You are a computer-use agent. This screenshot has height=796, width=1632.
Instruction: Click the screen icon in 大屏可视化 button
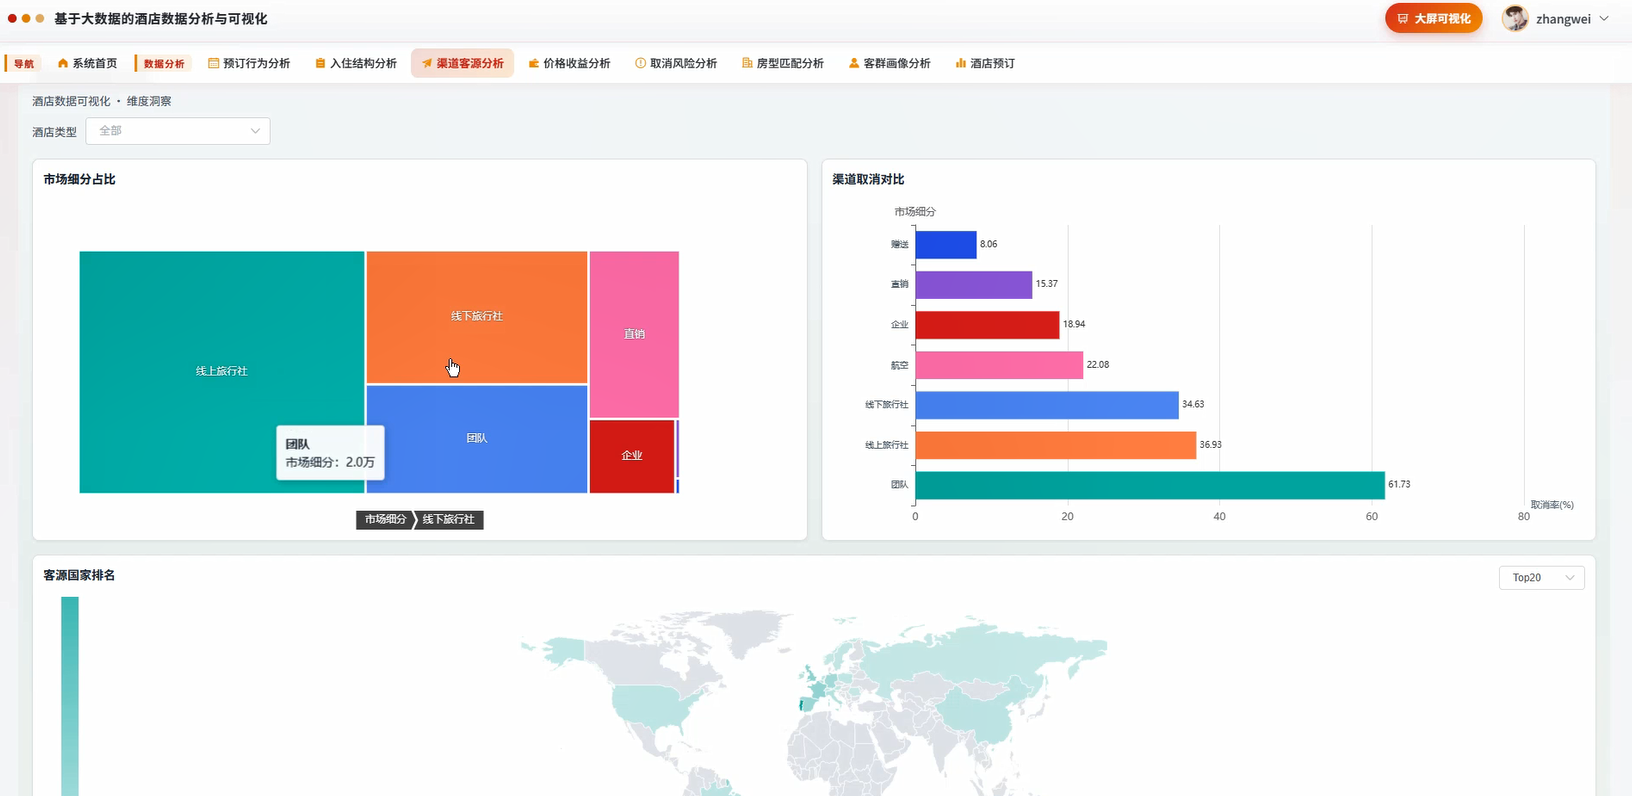pos(1403,18)
